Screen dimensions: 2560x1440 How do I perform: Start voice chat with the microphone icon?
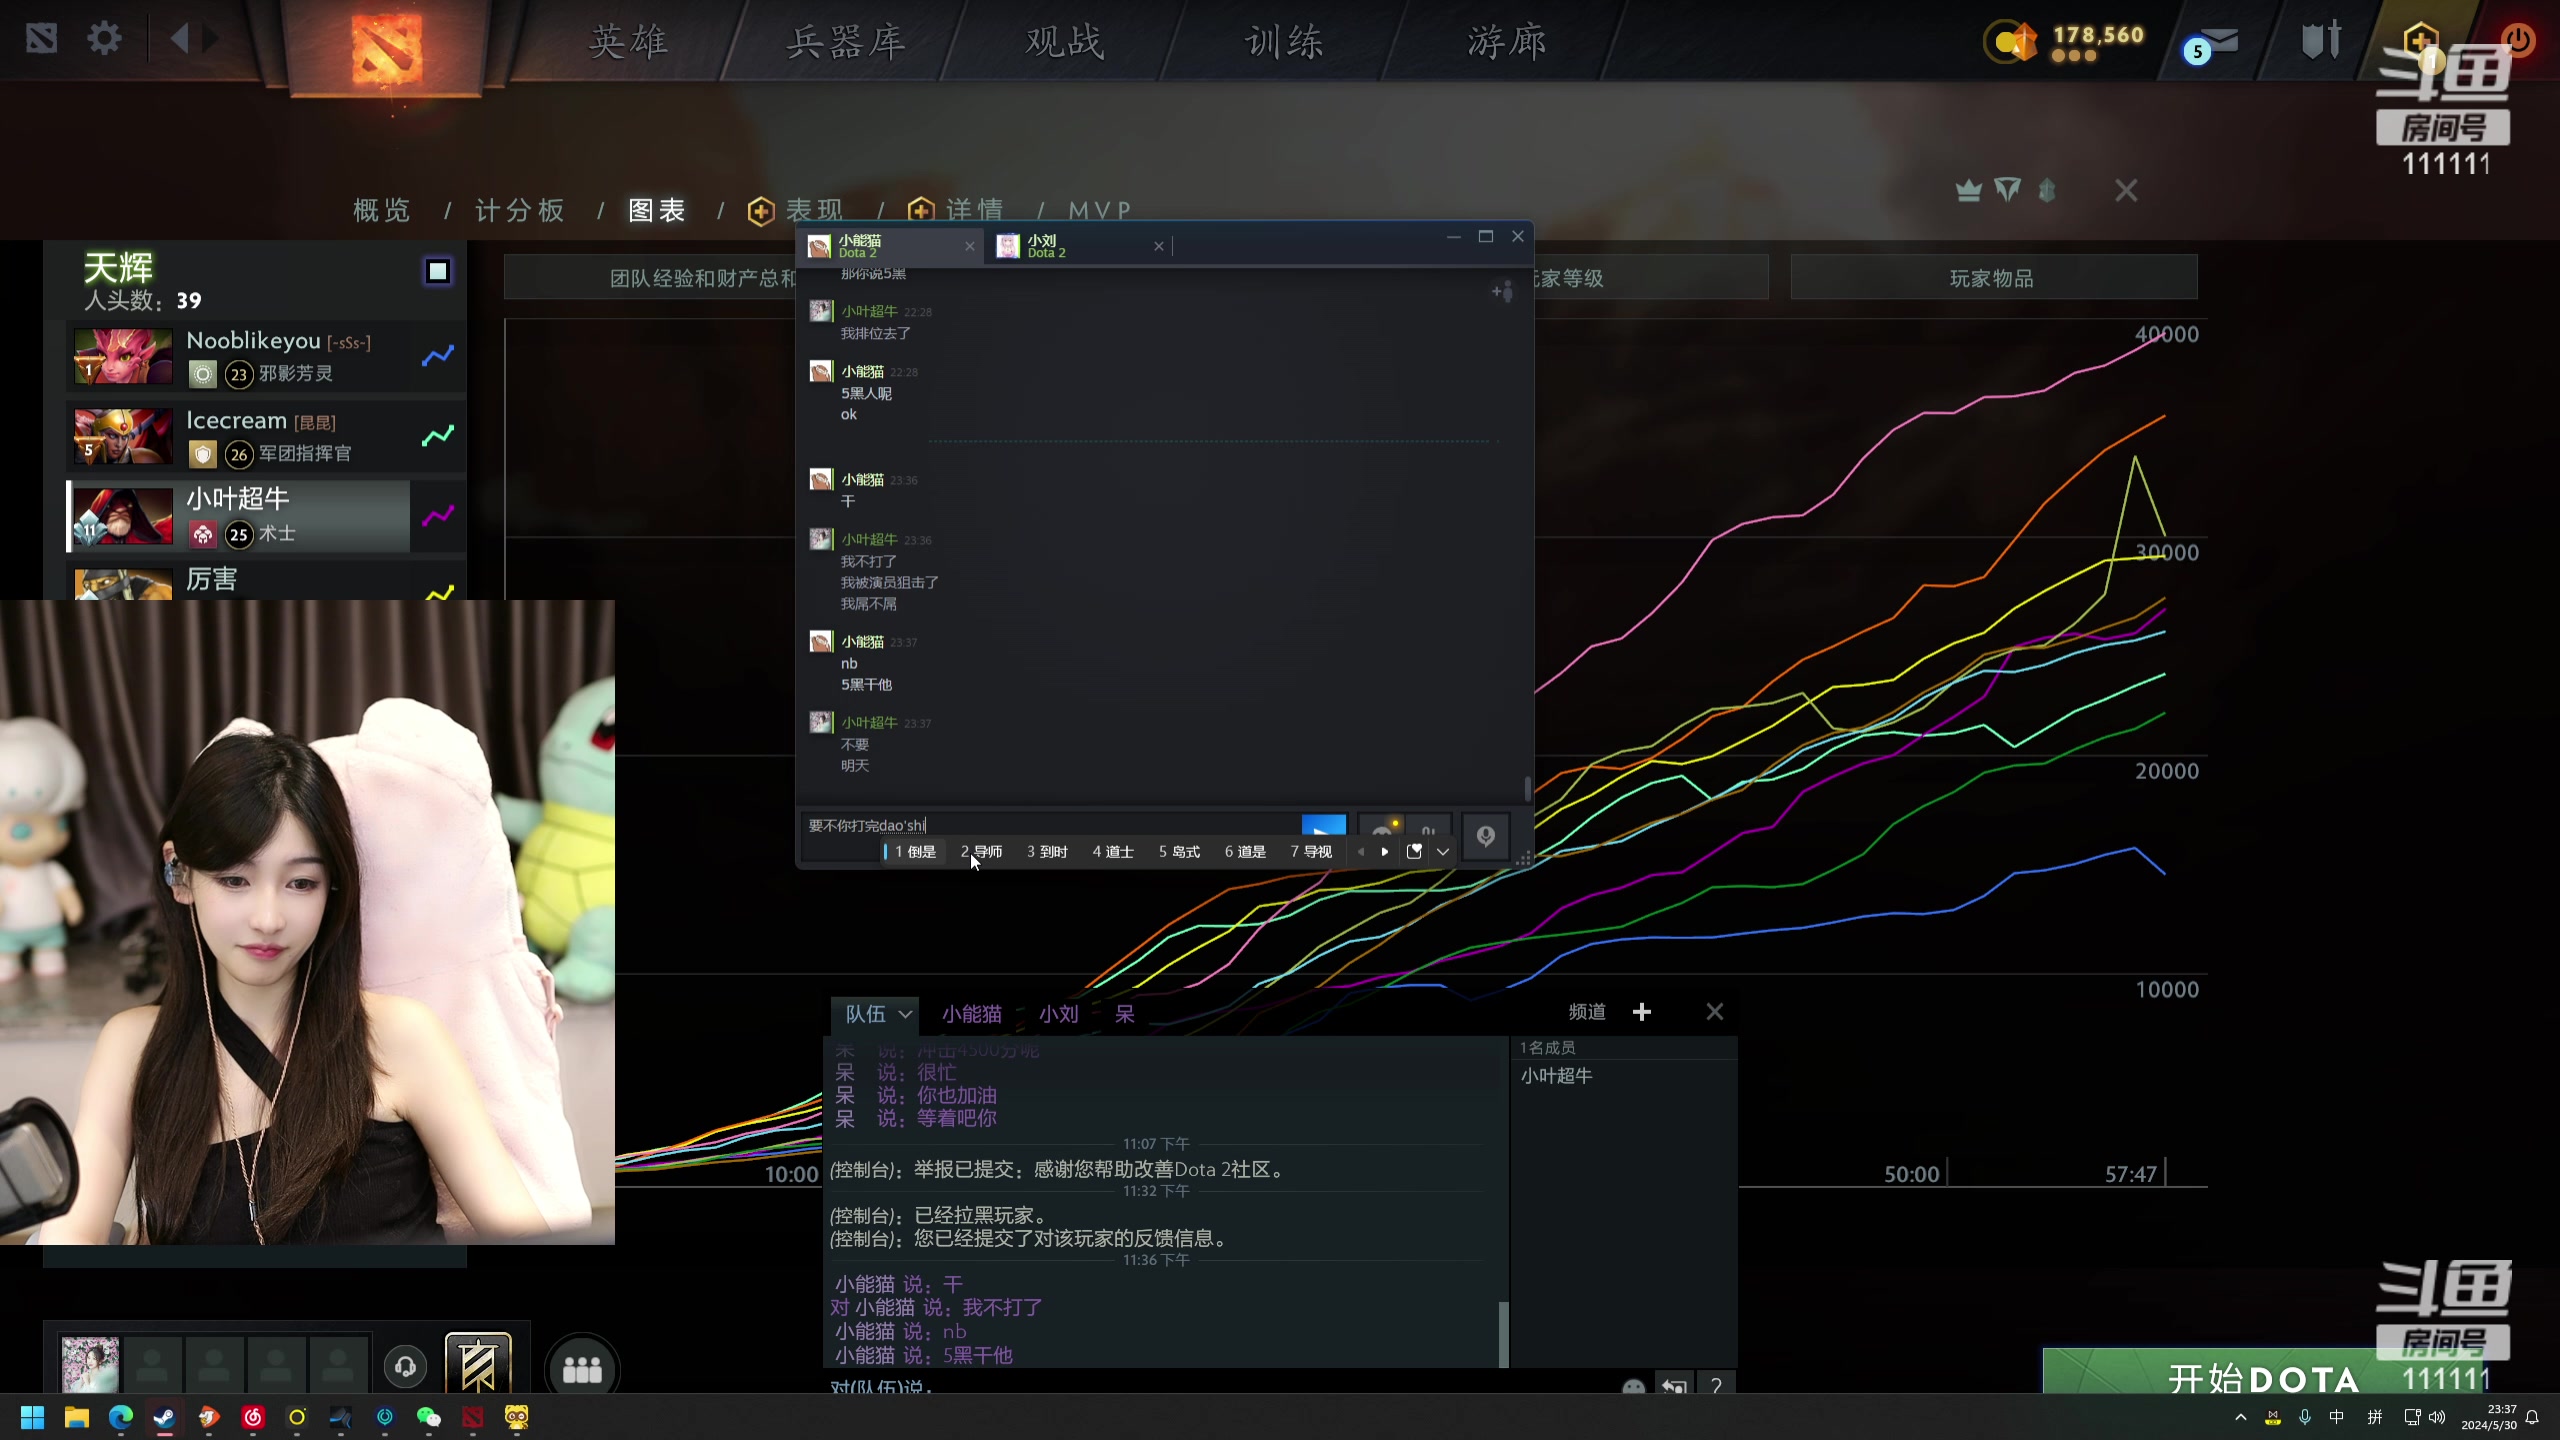pyautogui.click(x=1486, y=837)
